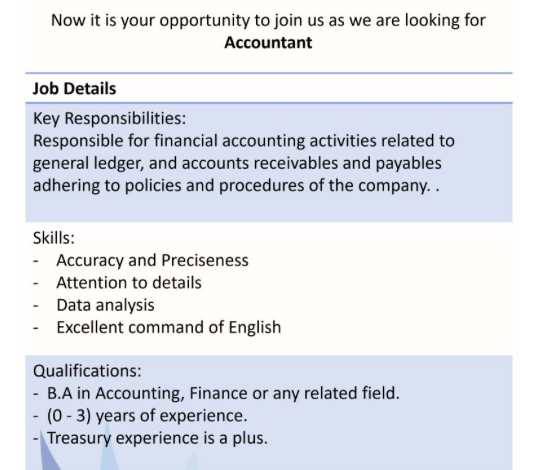The height and width of the screenshot is (470, 536).
Task: Click the Skills section label
Action: click(54, 238)
